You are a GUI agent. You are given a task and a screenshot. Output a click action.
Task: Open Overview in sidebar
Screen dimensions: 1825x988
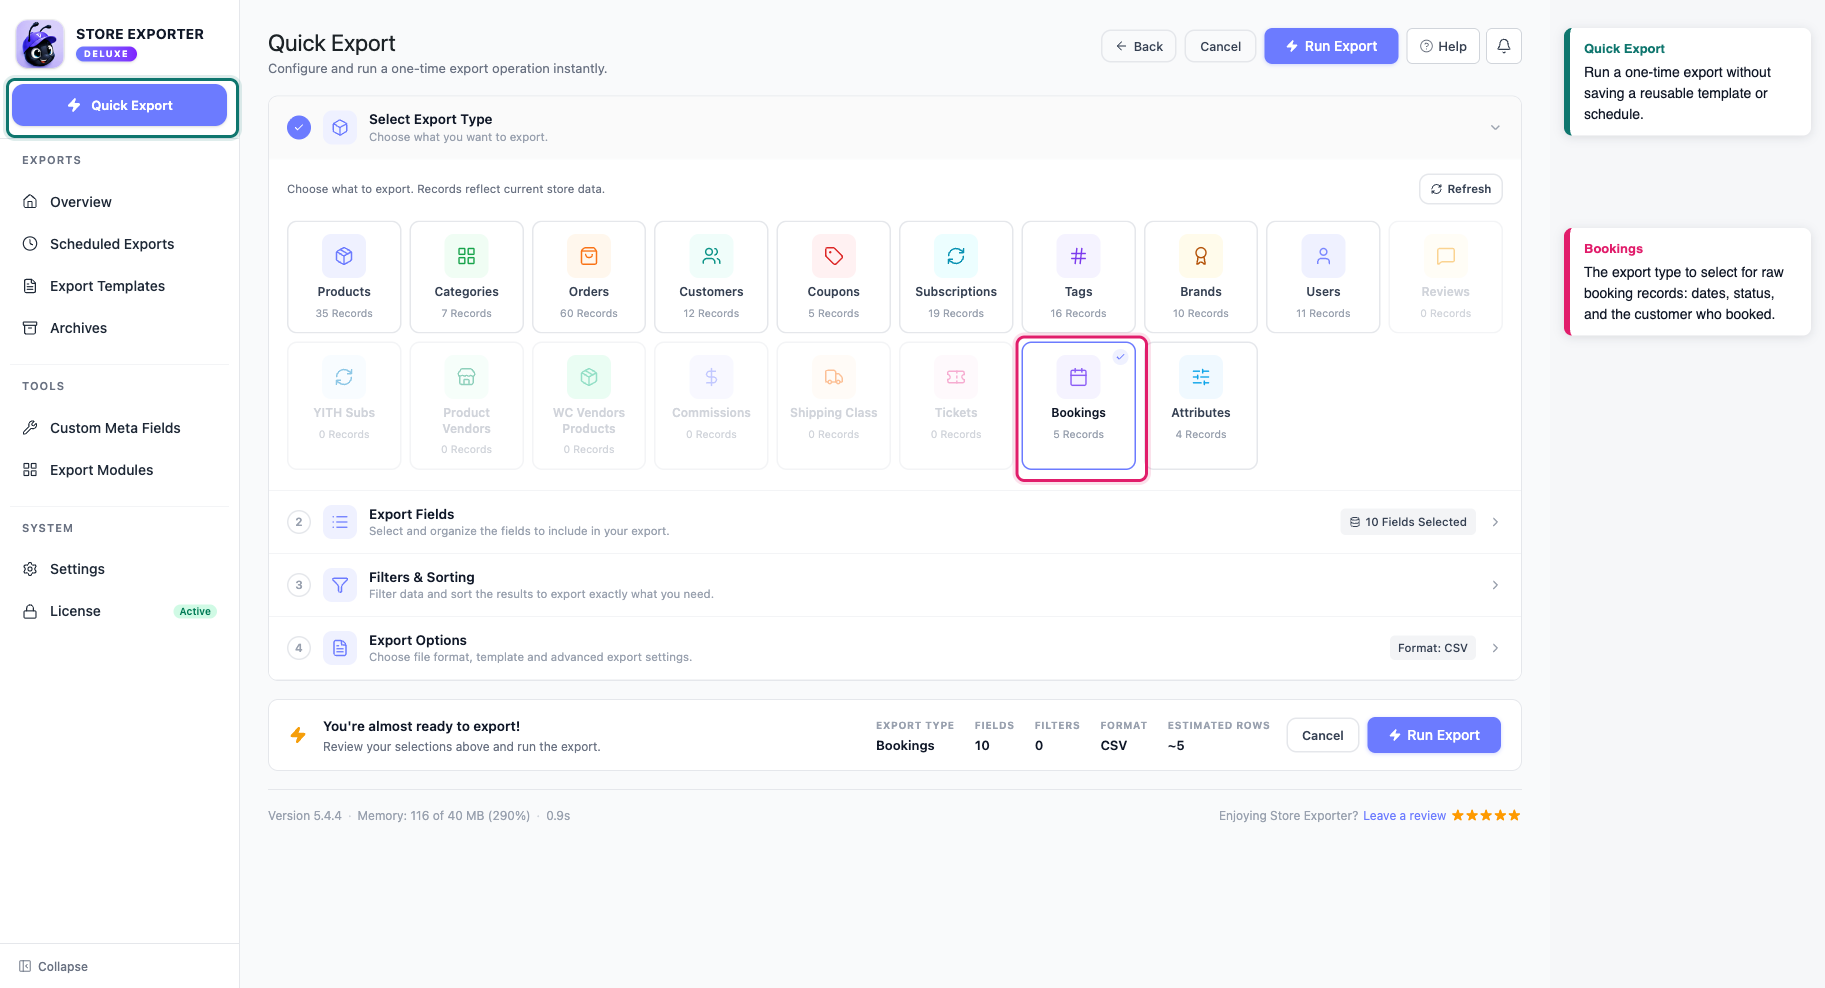point(120,202)
